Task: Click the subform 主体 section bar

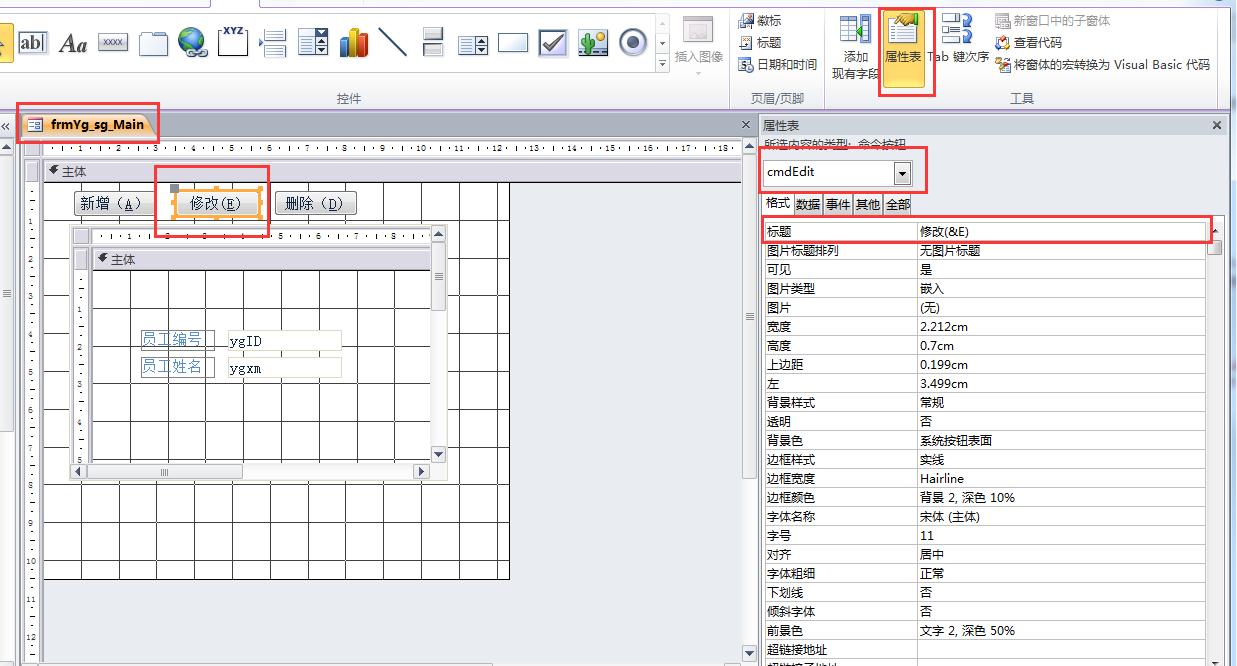Action: (x=260, y=259)
